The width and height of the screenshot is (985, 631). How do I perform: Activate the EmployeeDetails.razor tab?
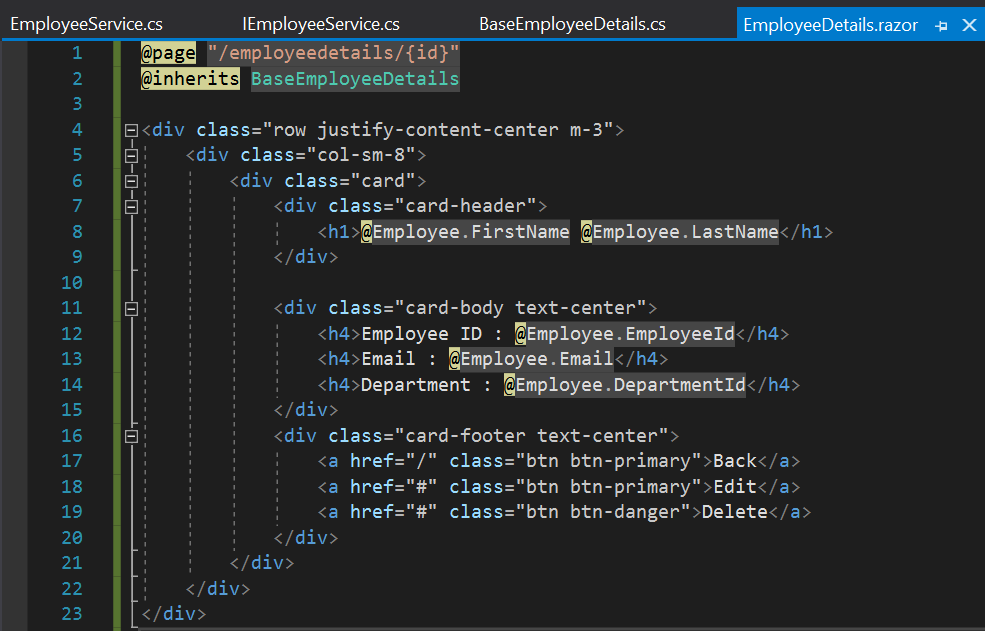830,25
